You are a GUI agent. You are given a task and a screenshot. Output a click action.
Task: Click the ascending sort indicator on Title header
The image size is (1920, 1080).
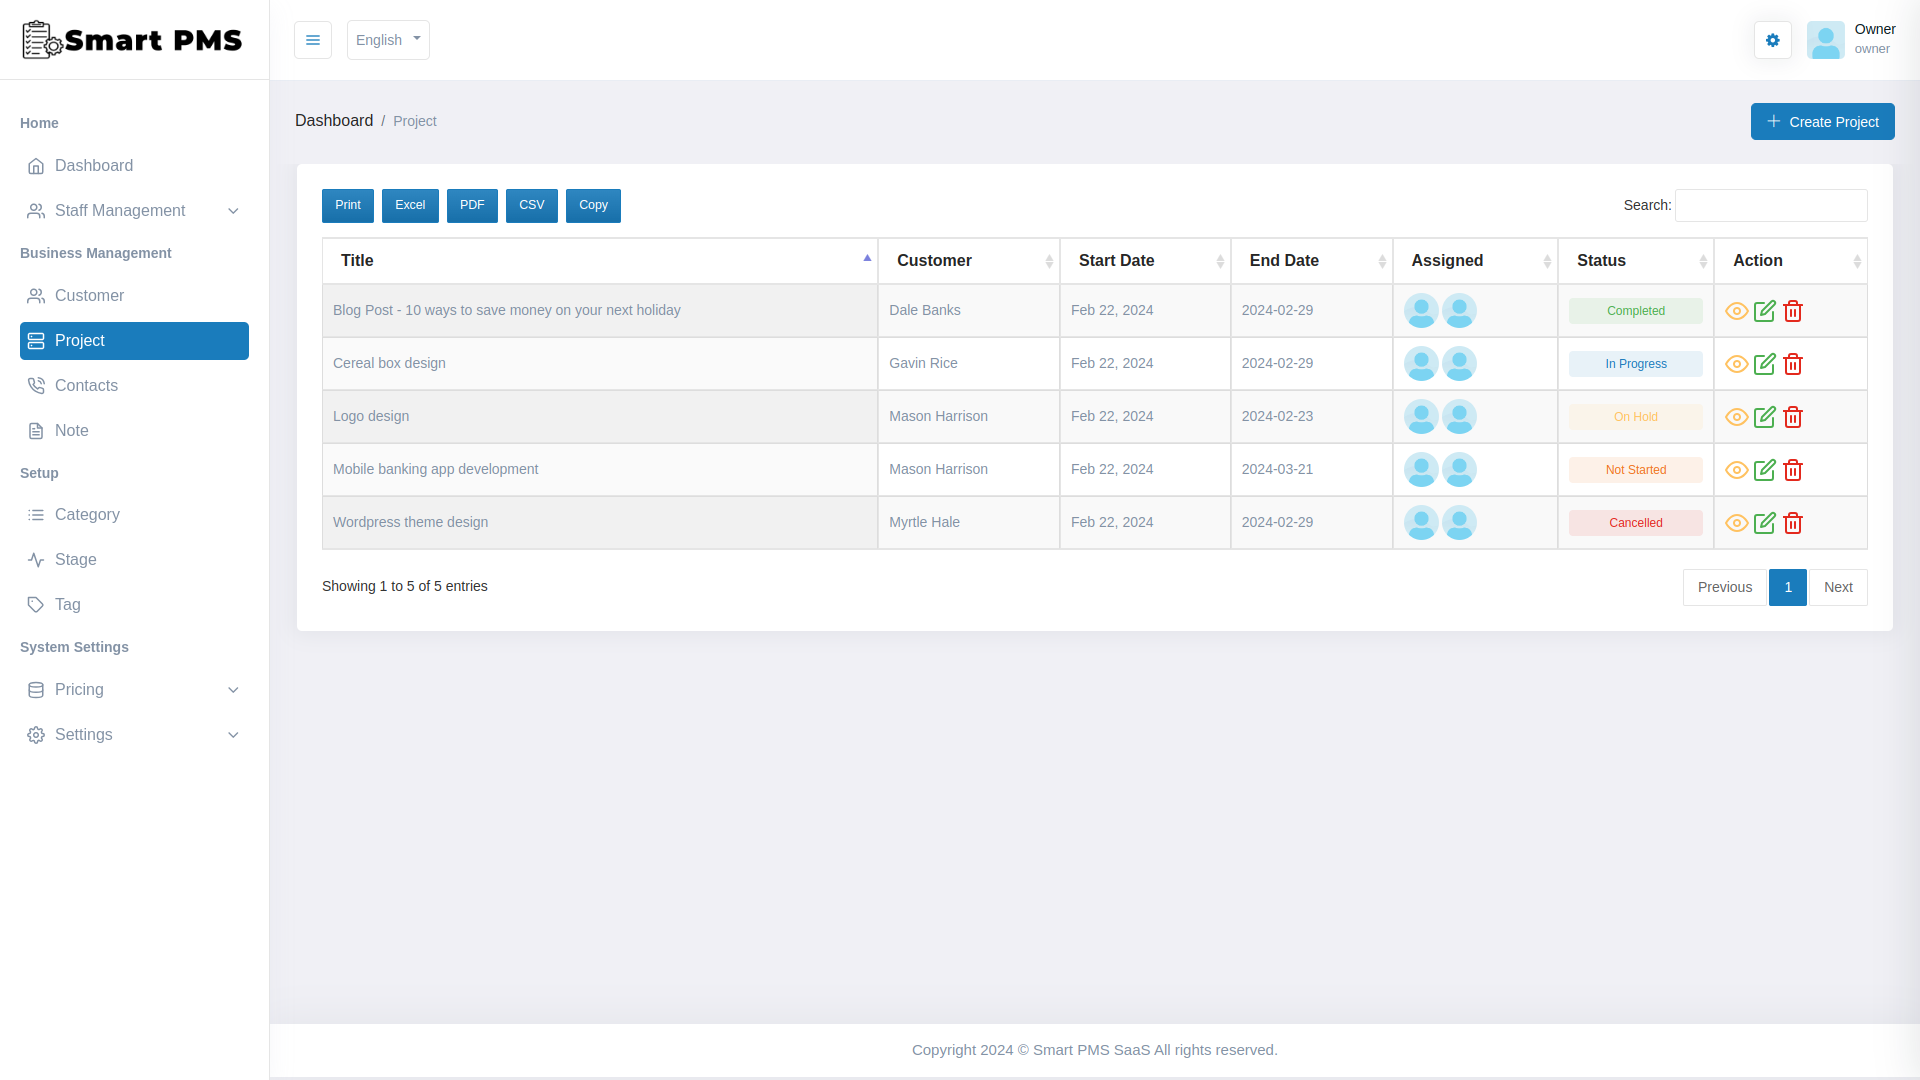[x=866, y=257]
